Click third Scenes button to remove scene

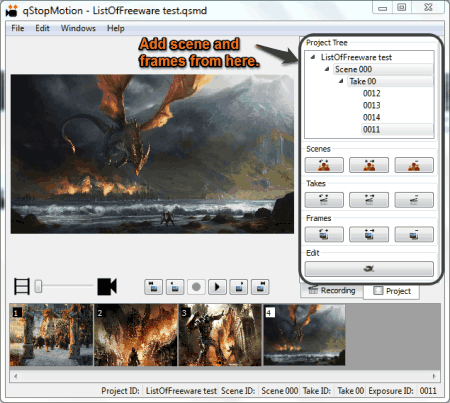click(414, 165)
